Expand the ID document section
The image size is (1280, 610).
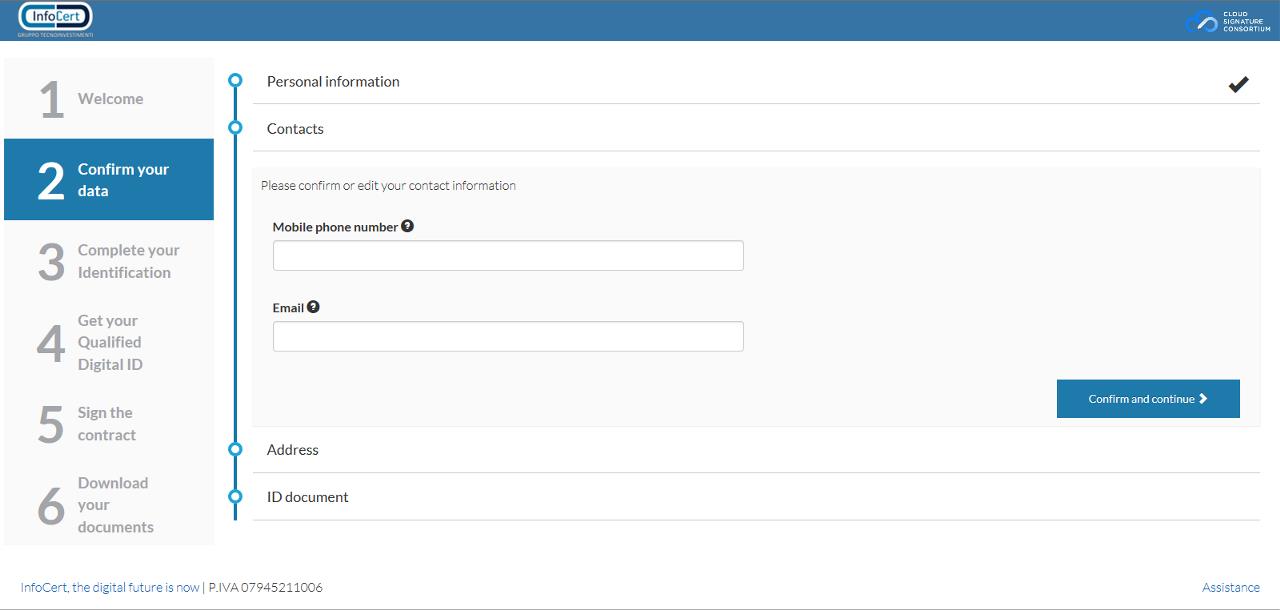756,497
